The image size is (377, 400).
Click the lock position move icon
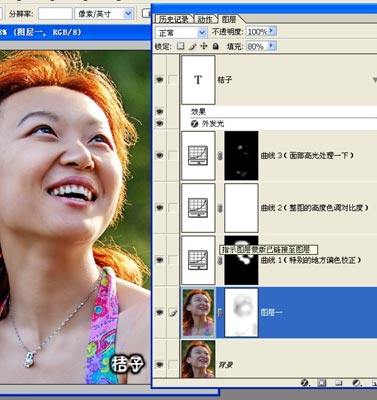tap(204, 46)
